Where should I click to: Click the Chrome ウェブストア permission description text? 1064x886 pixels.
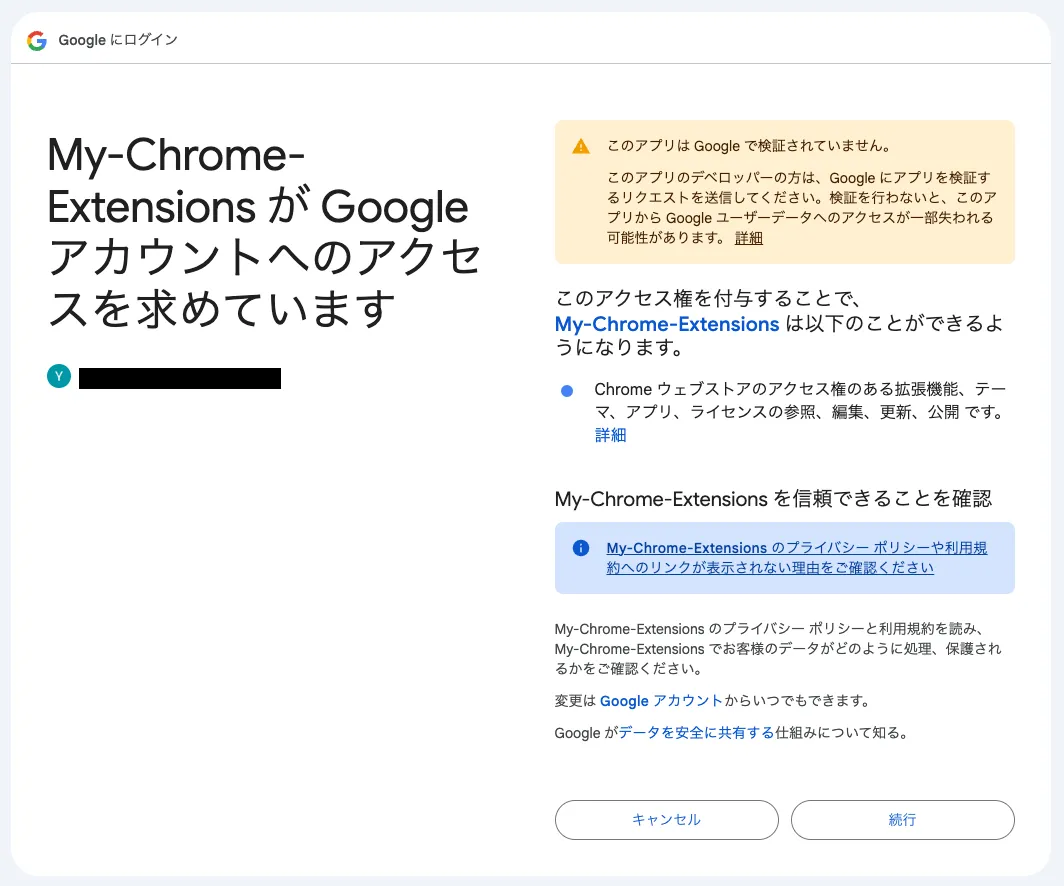(x=801, y=400)
